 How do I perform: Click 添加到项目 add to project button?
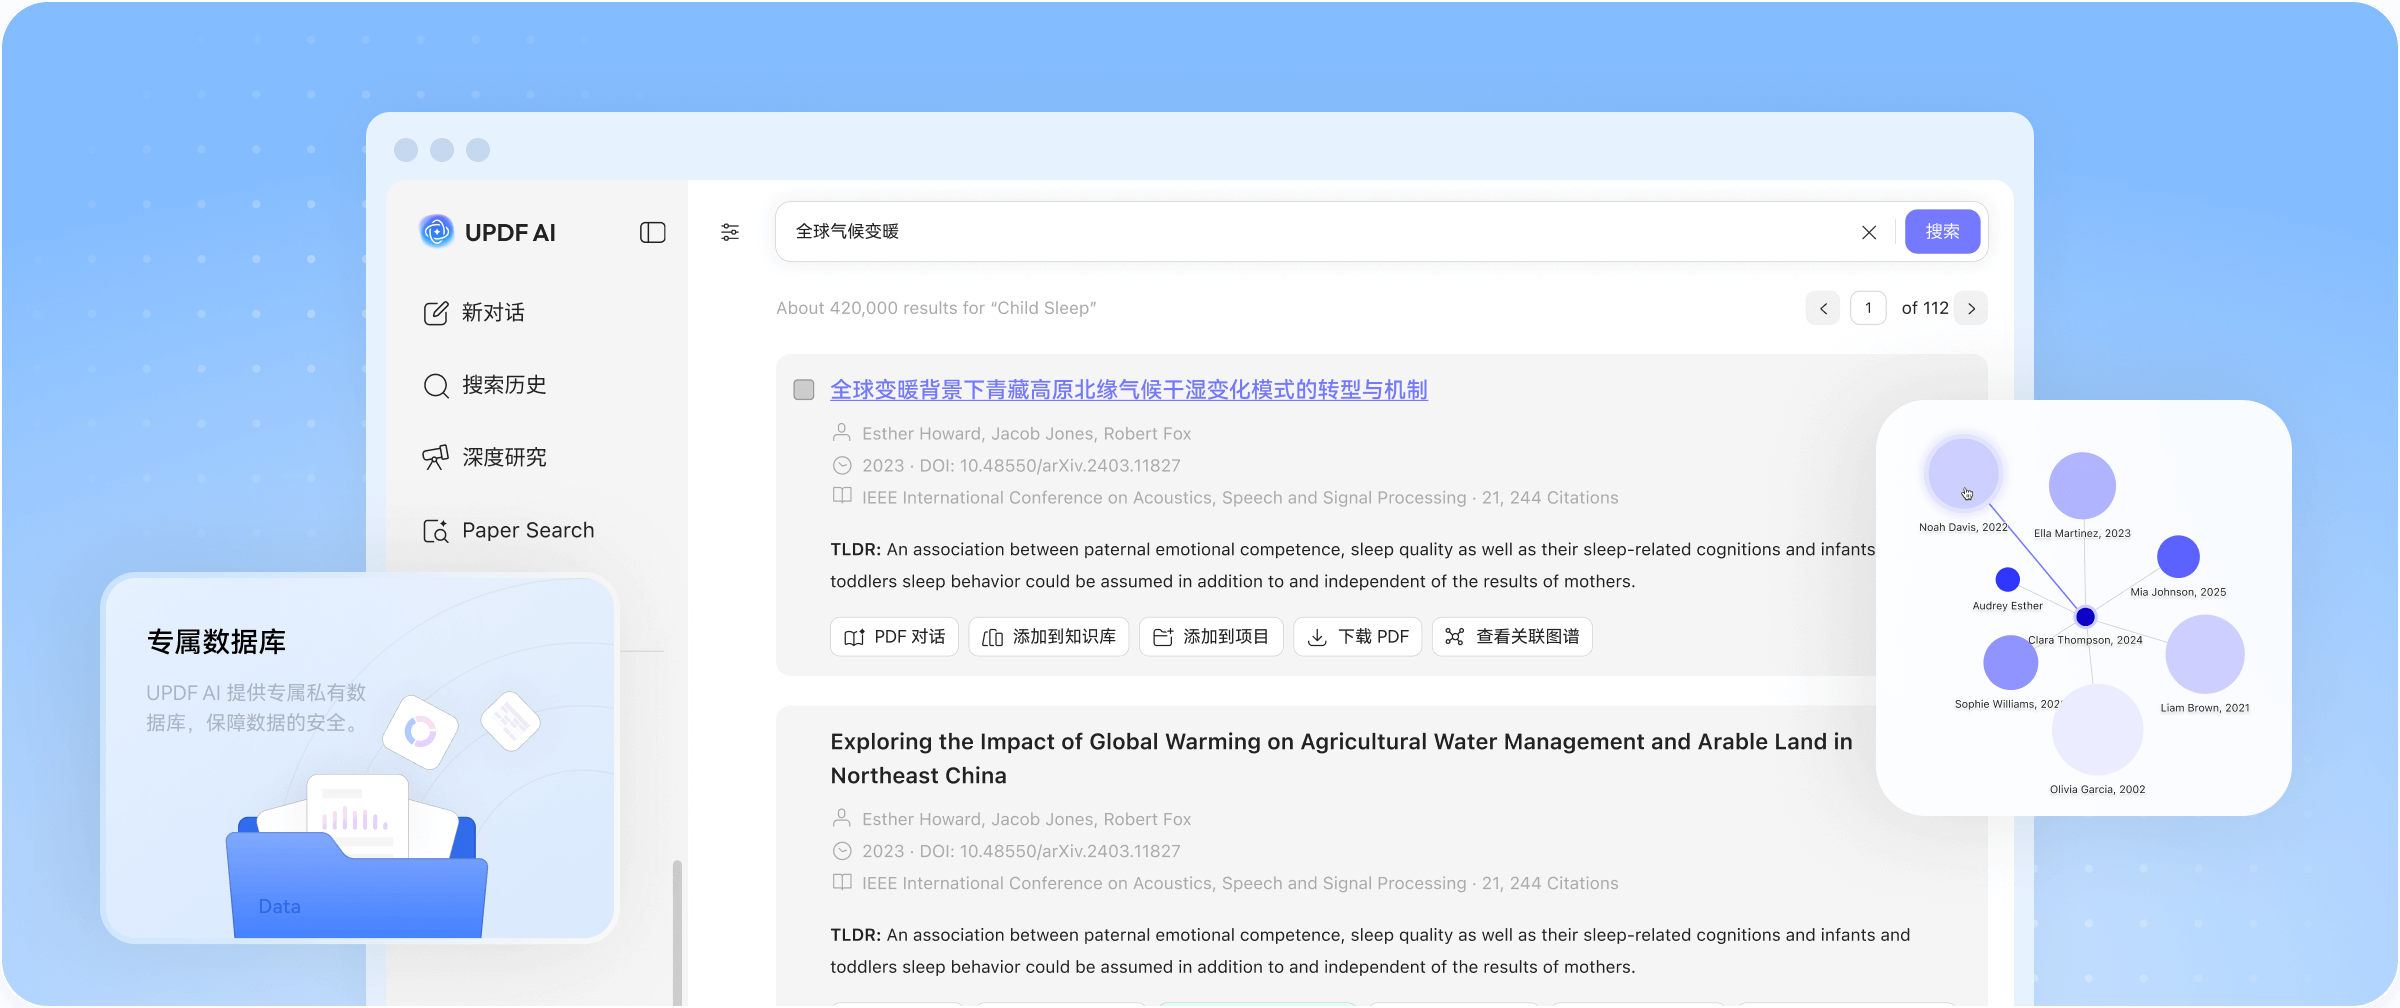click(x=1210, y=637)
